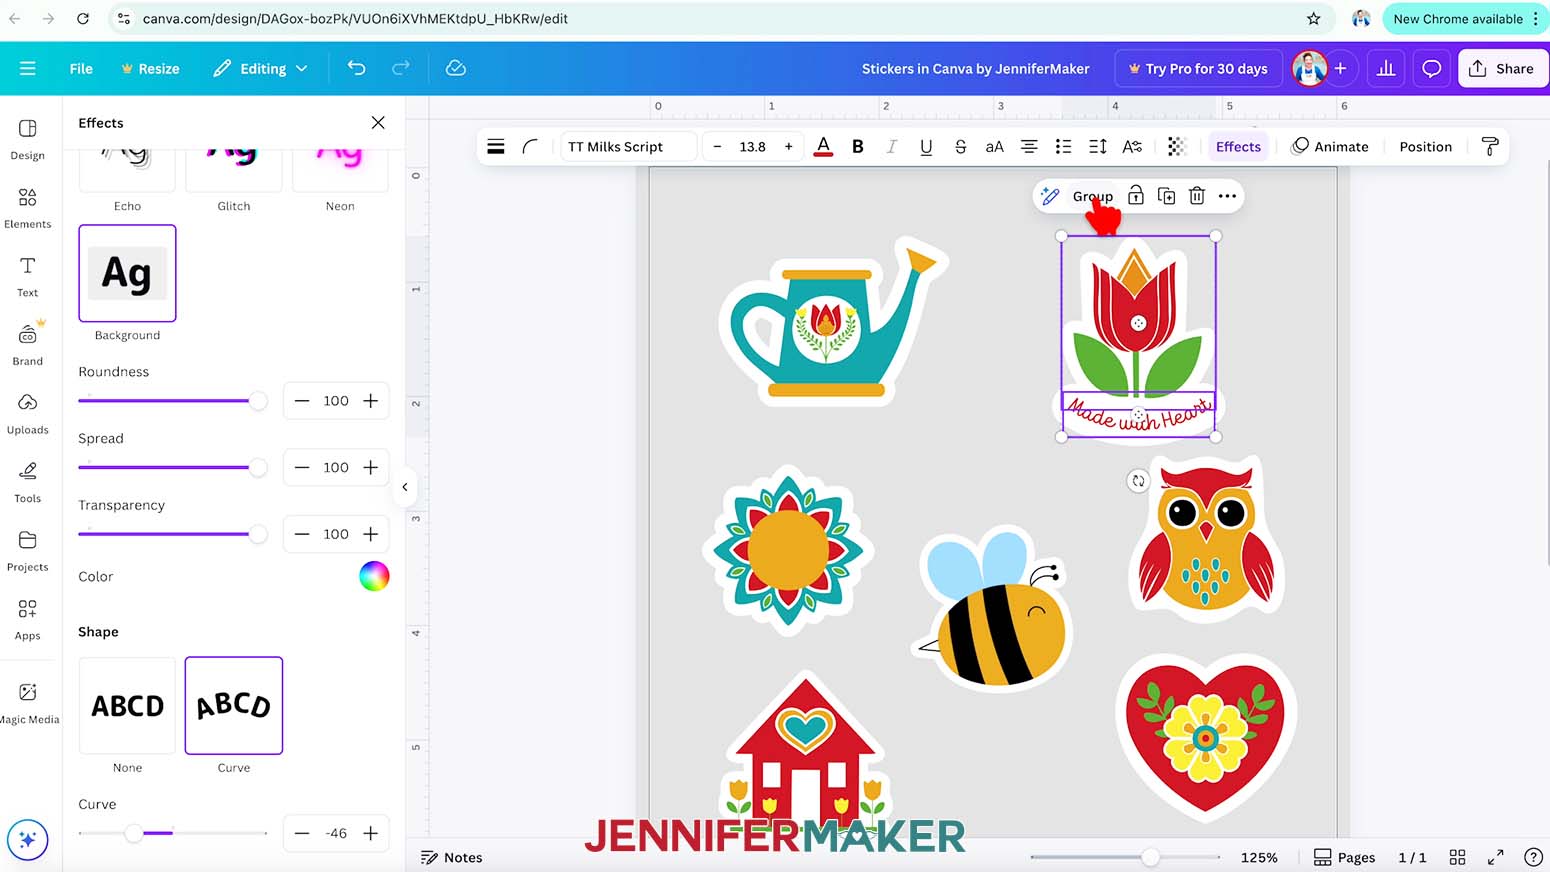1550x872 pixels.
Task: Change text alignment
Action: click(x=1029, y=147)
